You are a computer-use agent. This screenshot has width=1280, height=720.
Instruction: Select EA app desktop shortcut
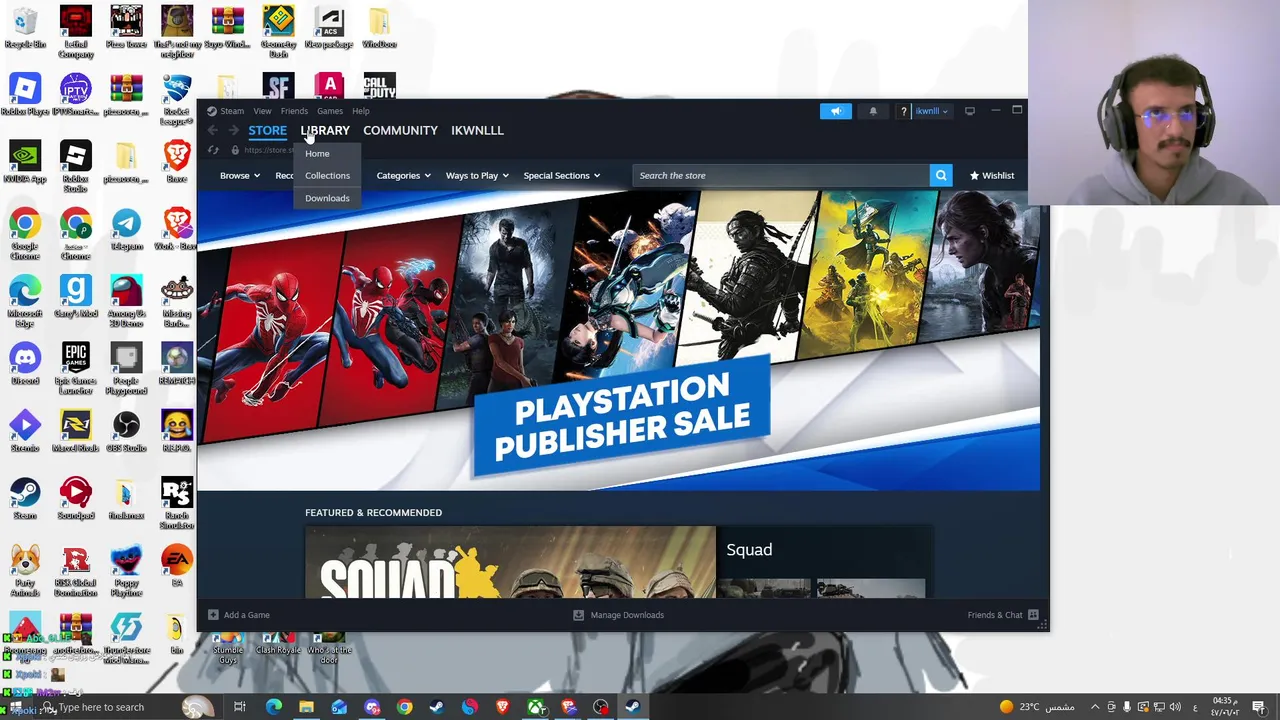(x=177, y=565)
